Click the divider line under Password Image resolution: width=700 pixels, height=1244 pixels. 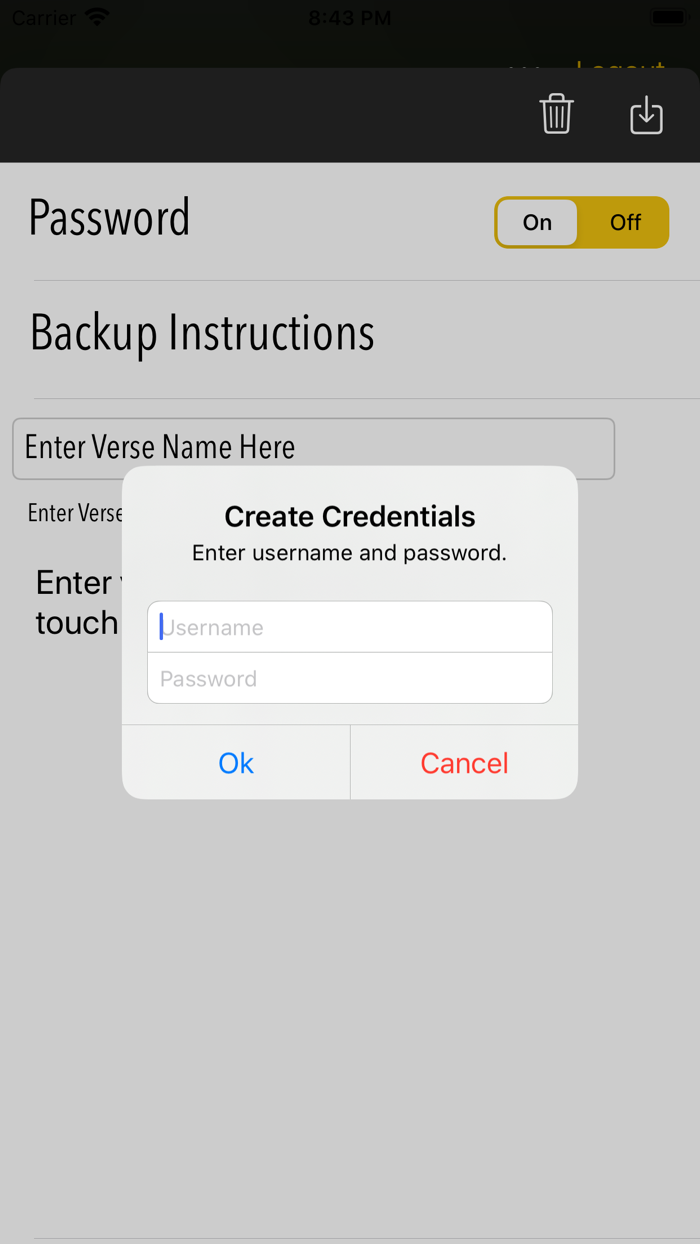pos(350,272)
